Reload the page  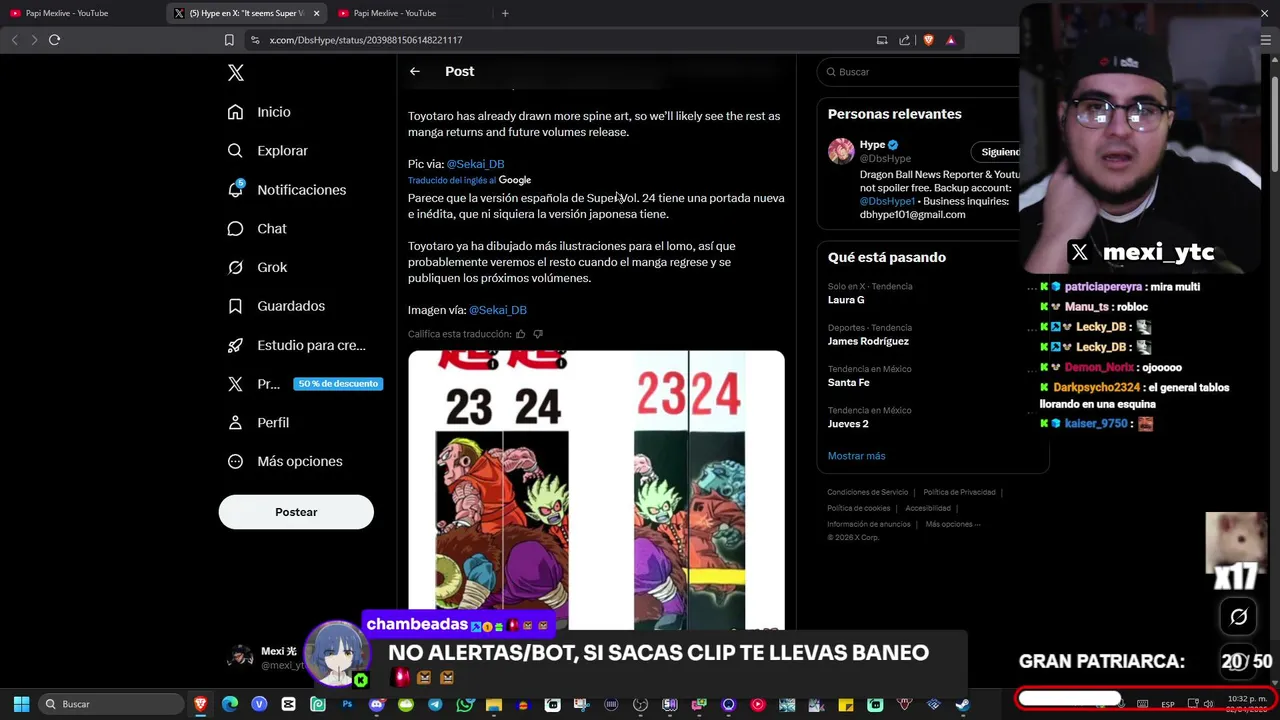(x=55, y=40)
